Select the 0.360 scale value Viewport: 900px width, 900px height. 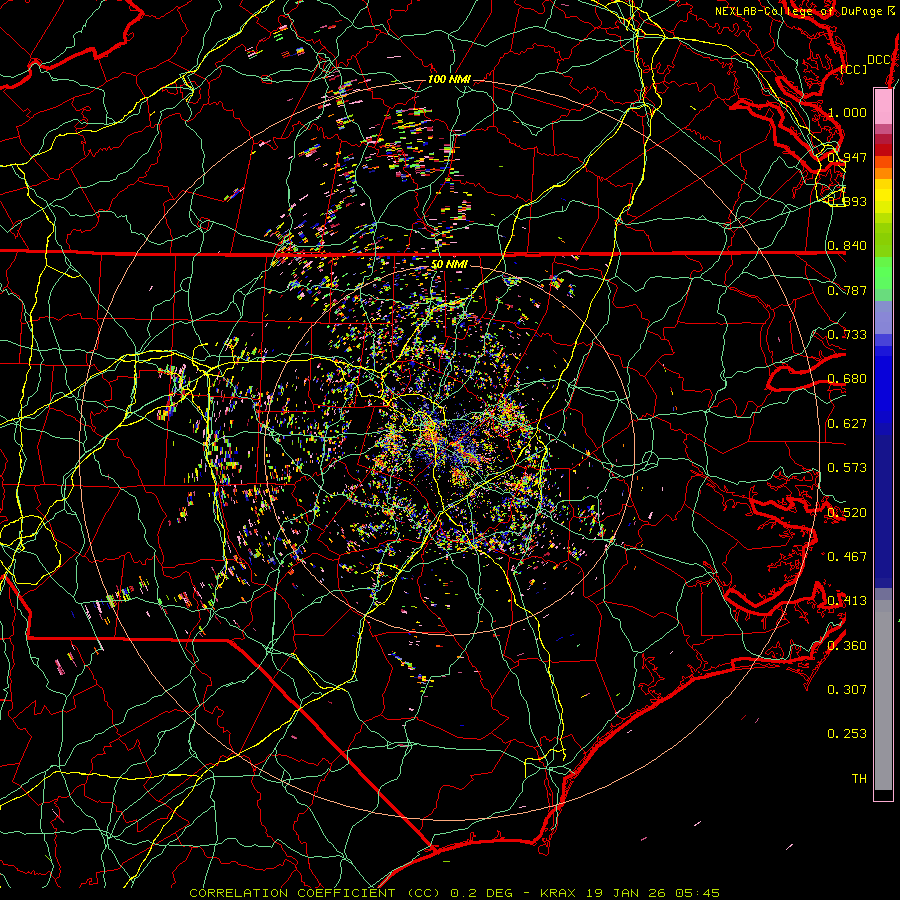(847, 646)
